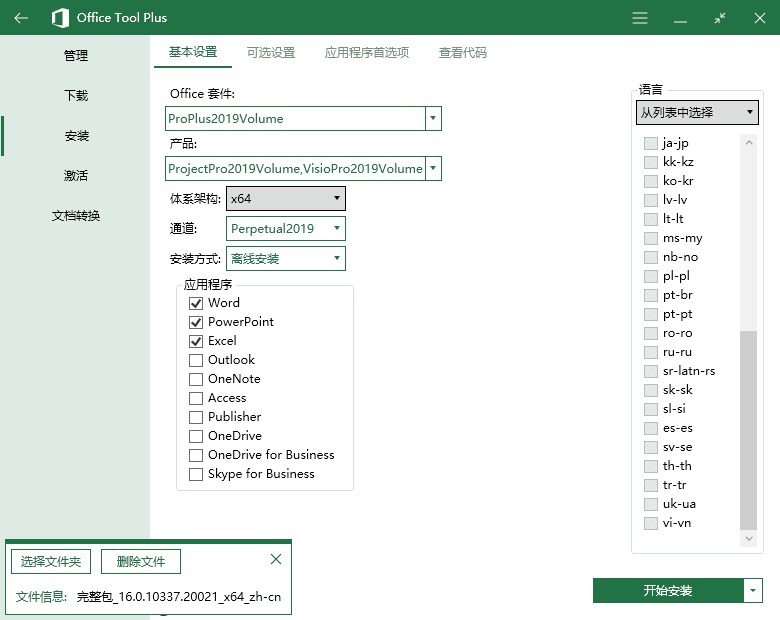Check the tr-tr language checkbox
The height and width of the screenshot is (620, 780).
651,485
